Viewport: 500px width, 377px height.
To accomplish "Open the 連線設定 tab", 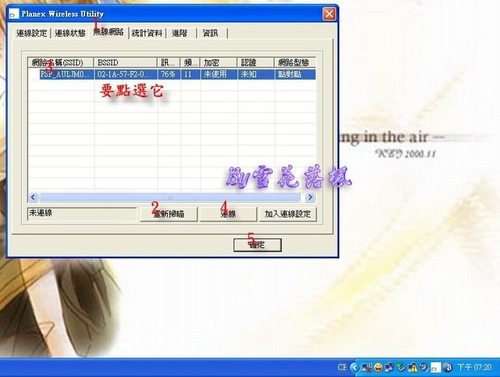I will 32,33.
